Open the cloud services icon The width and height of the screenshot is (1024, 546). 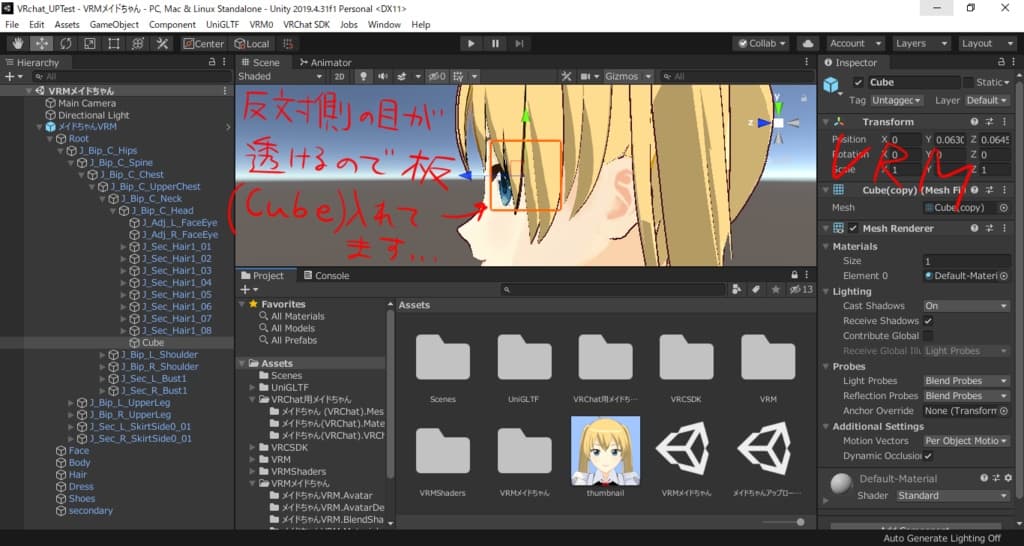(x=808, y=44)
